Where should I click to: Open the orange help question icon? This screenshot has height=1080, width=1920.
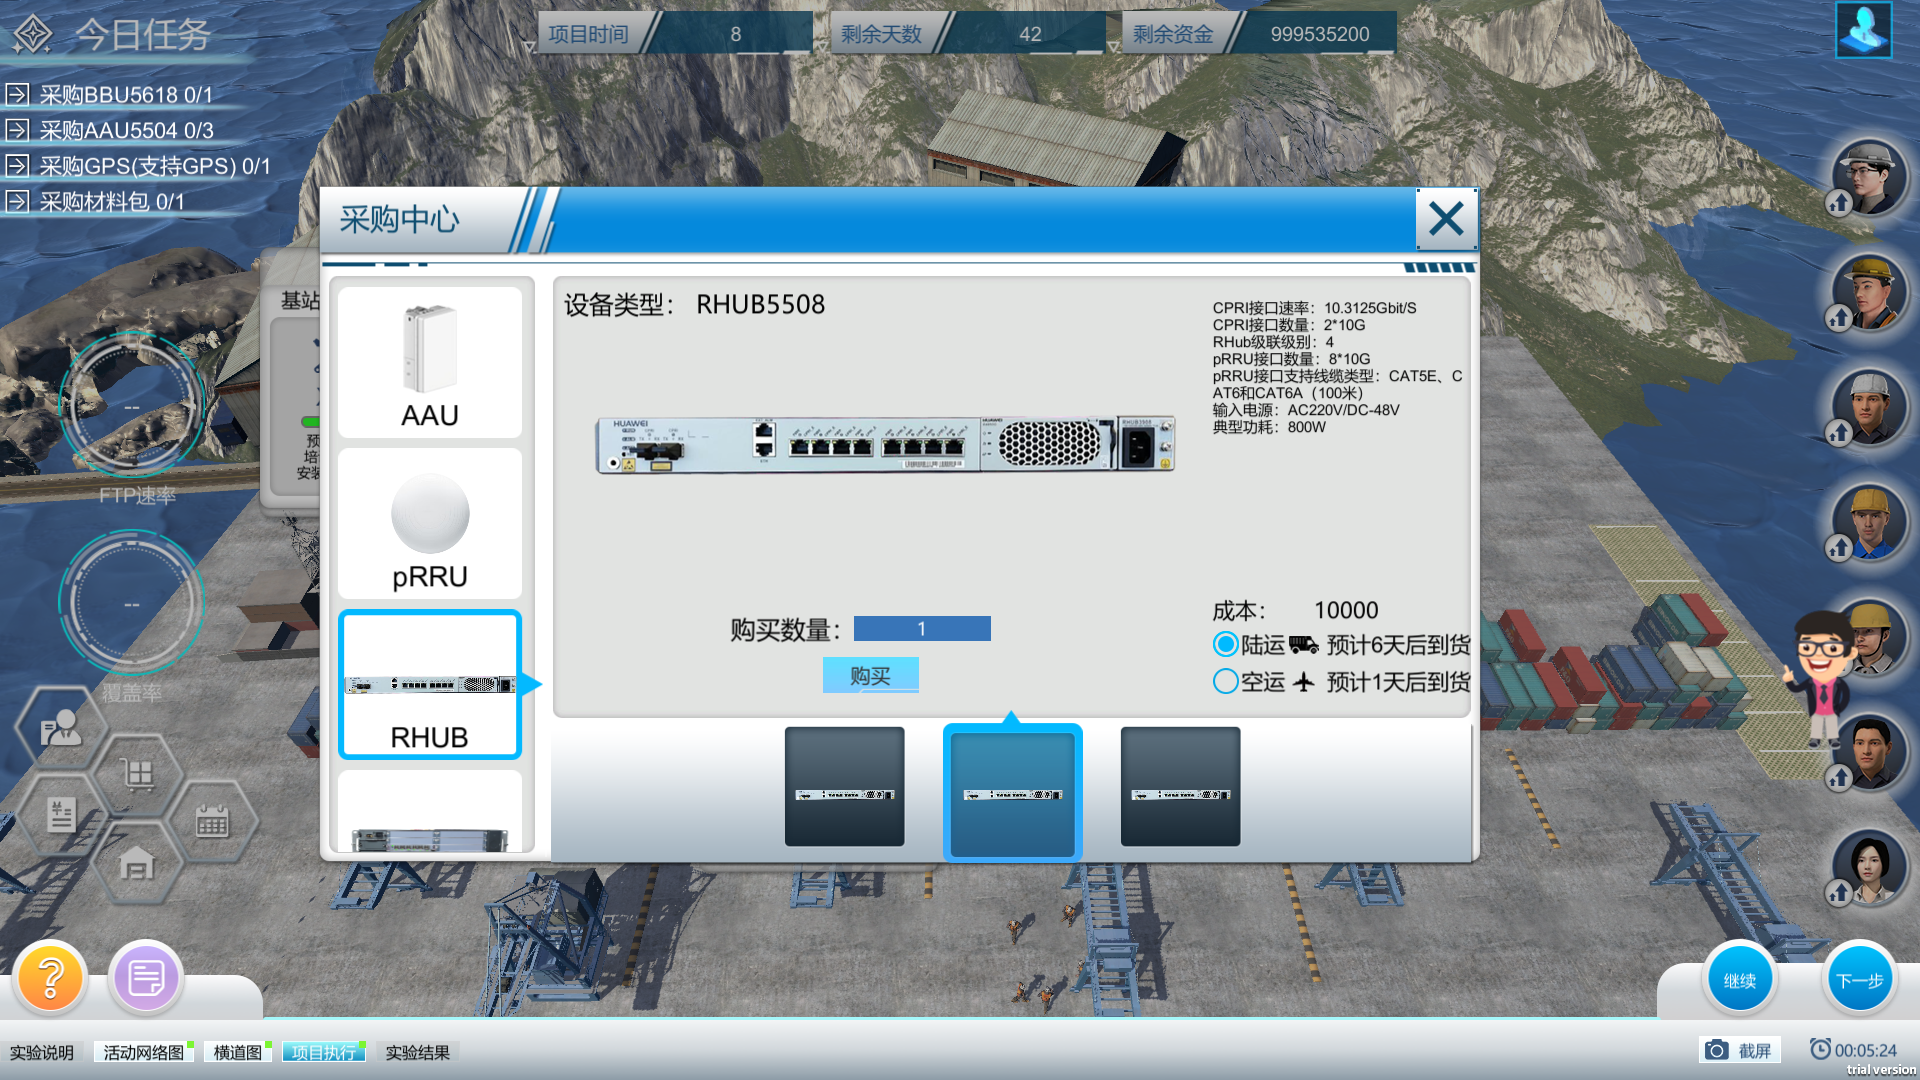(50, 977)
